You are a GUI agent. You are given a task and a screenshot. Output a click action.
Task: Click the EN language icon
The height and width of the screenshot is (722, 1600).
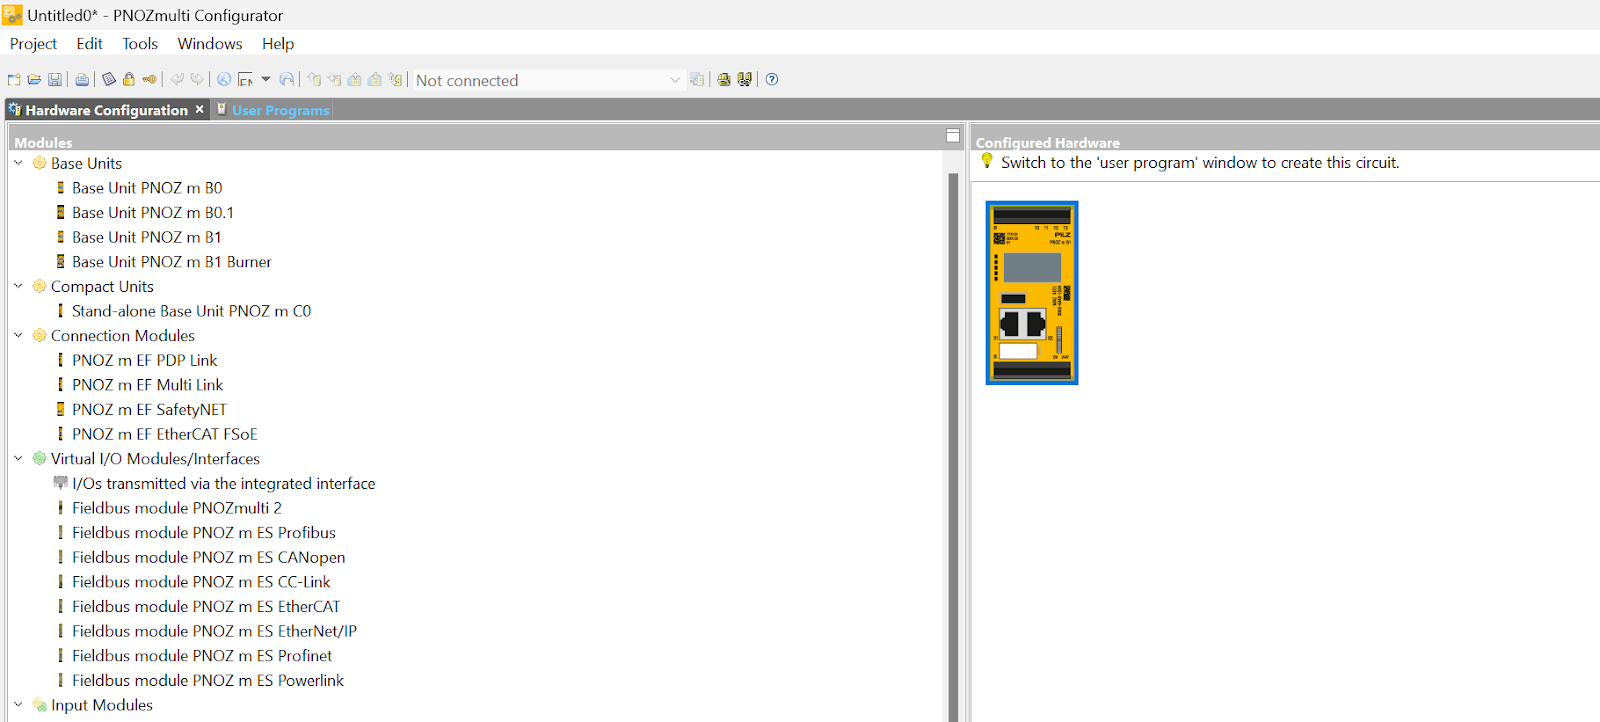pos(245,80)
